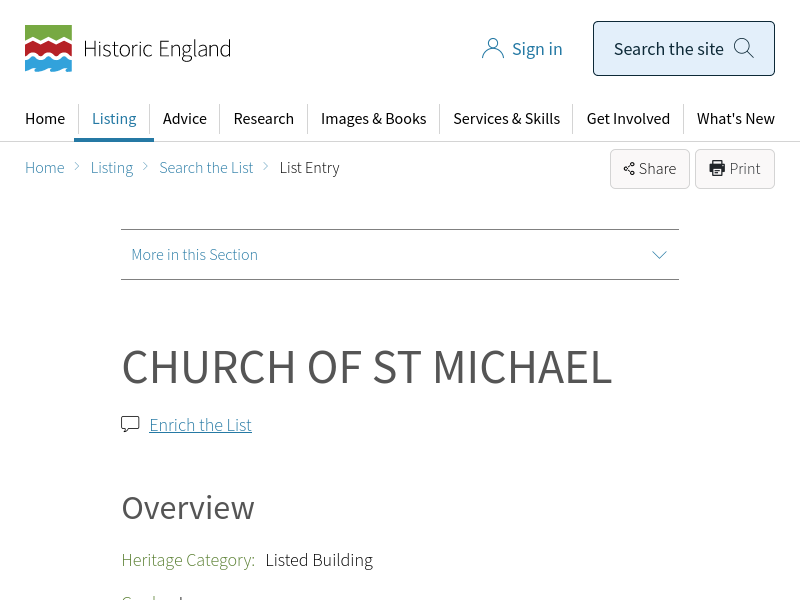Screen dimensions: 800x600
Task: Open the Home menu item
Action: pyautogui.click(x=45, y=119)
